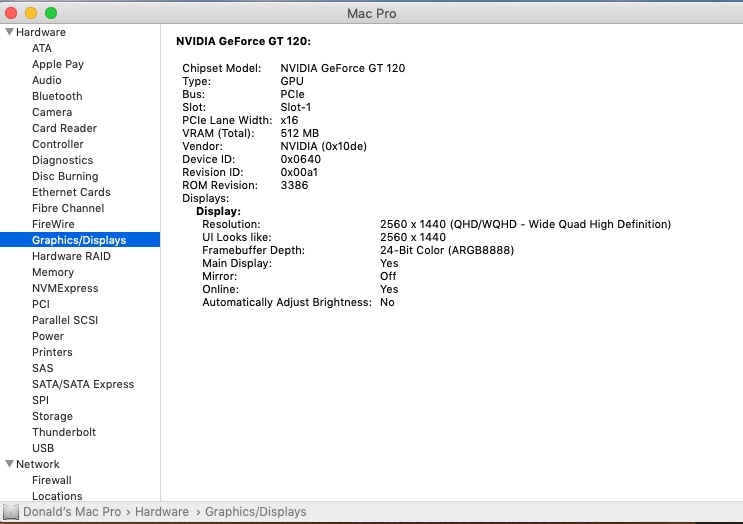Click the PCIe Lane Width value x16
Viewport: 743px width, 524px height.
point(289,120)
